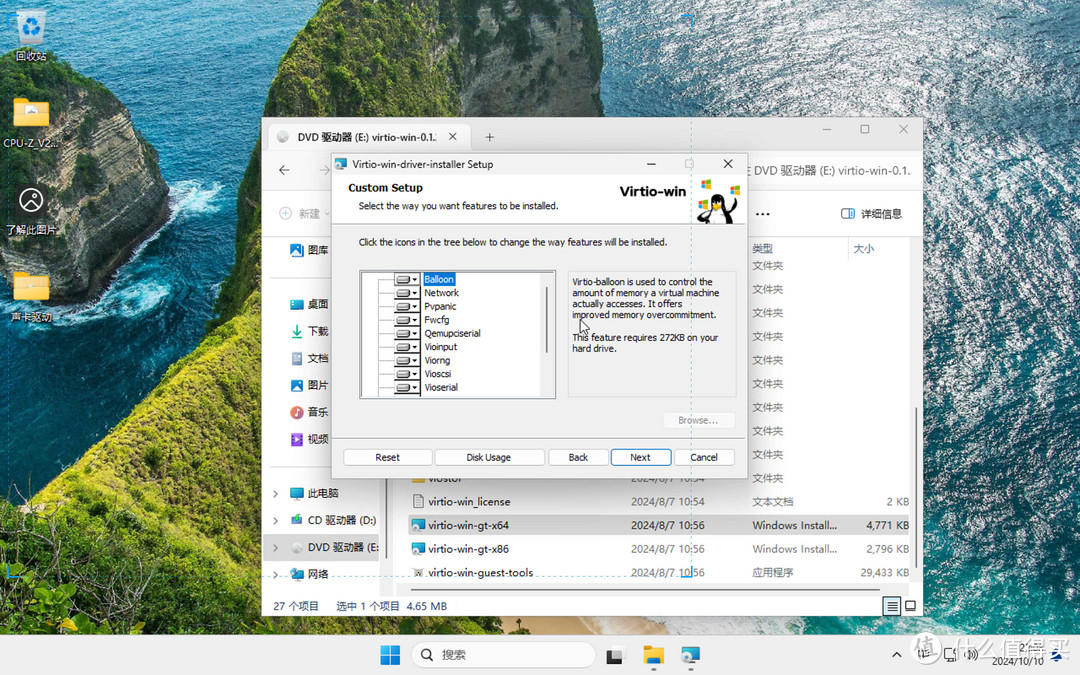1080x675 pixels.
Task: Click the Balloon feature drive icon
Action: 404,279
